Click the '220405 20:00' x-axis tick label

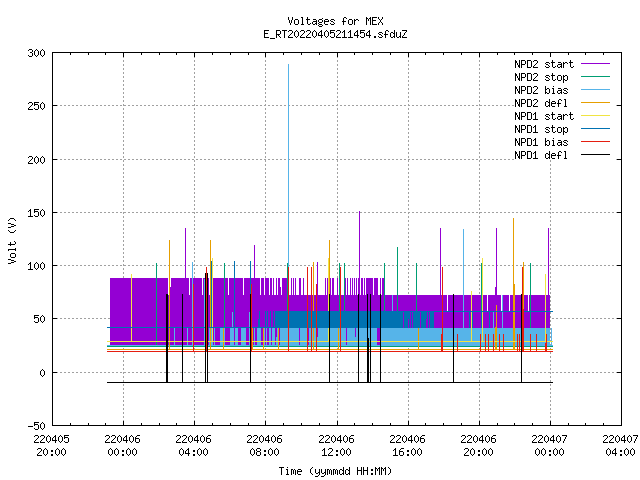(51, 446)
